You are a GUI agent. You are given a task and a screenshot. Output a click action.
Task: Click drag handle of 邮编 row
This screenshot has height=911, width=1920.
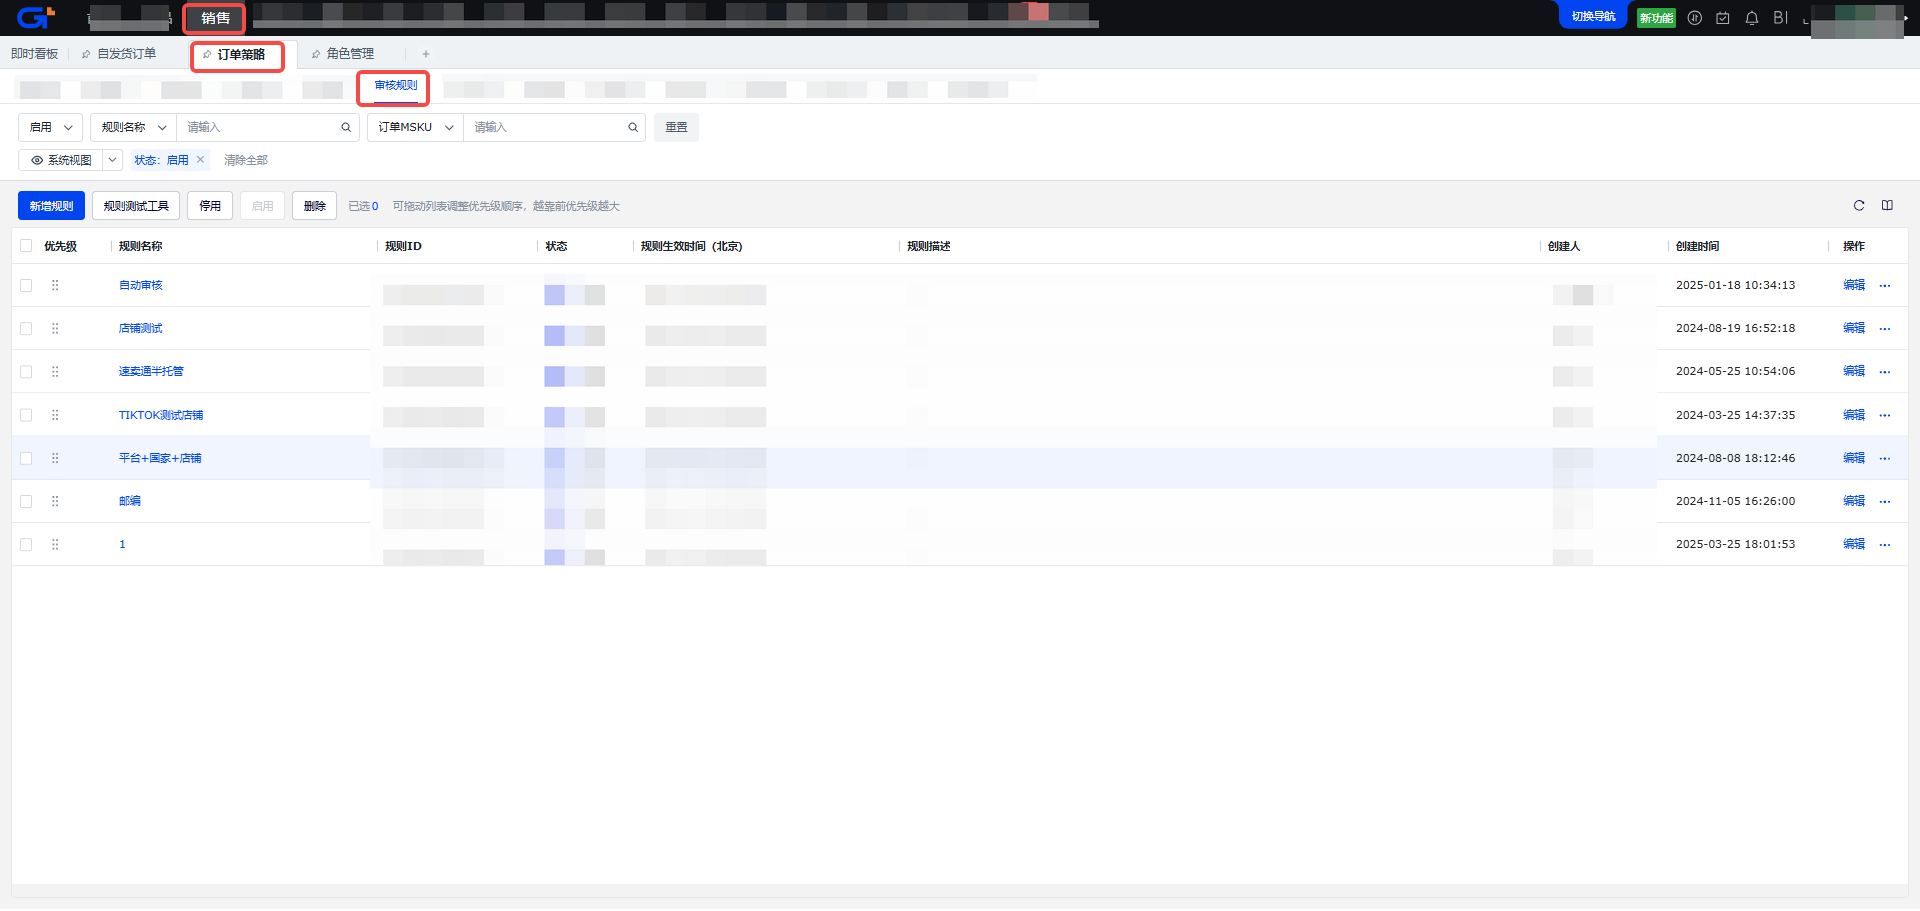pos(55,501)
